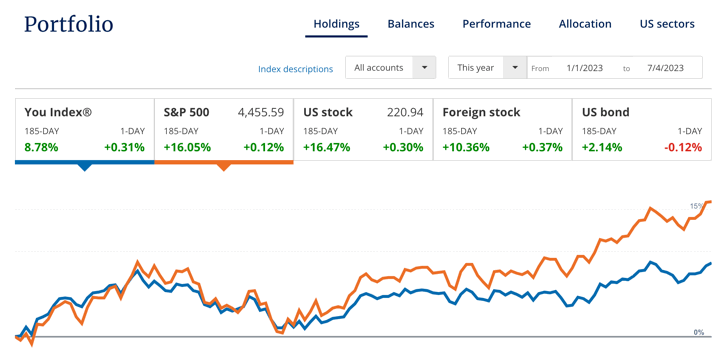Switch to the US sectors tab
This screenshot has width=720, height=361.
click(667, 24)
